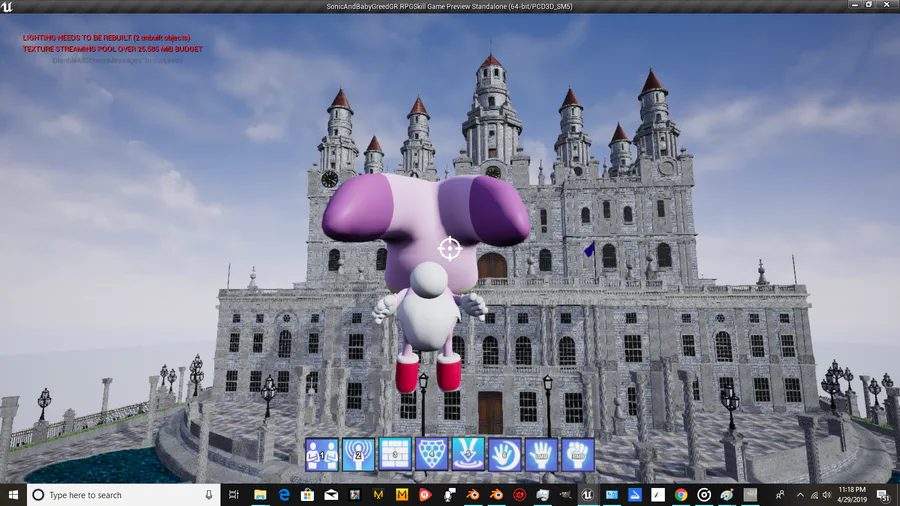The width and height of the screenshot is (900, 506).
Task: Open the Action Center notifications
Action: tap(883, 495)
